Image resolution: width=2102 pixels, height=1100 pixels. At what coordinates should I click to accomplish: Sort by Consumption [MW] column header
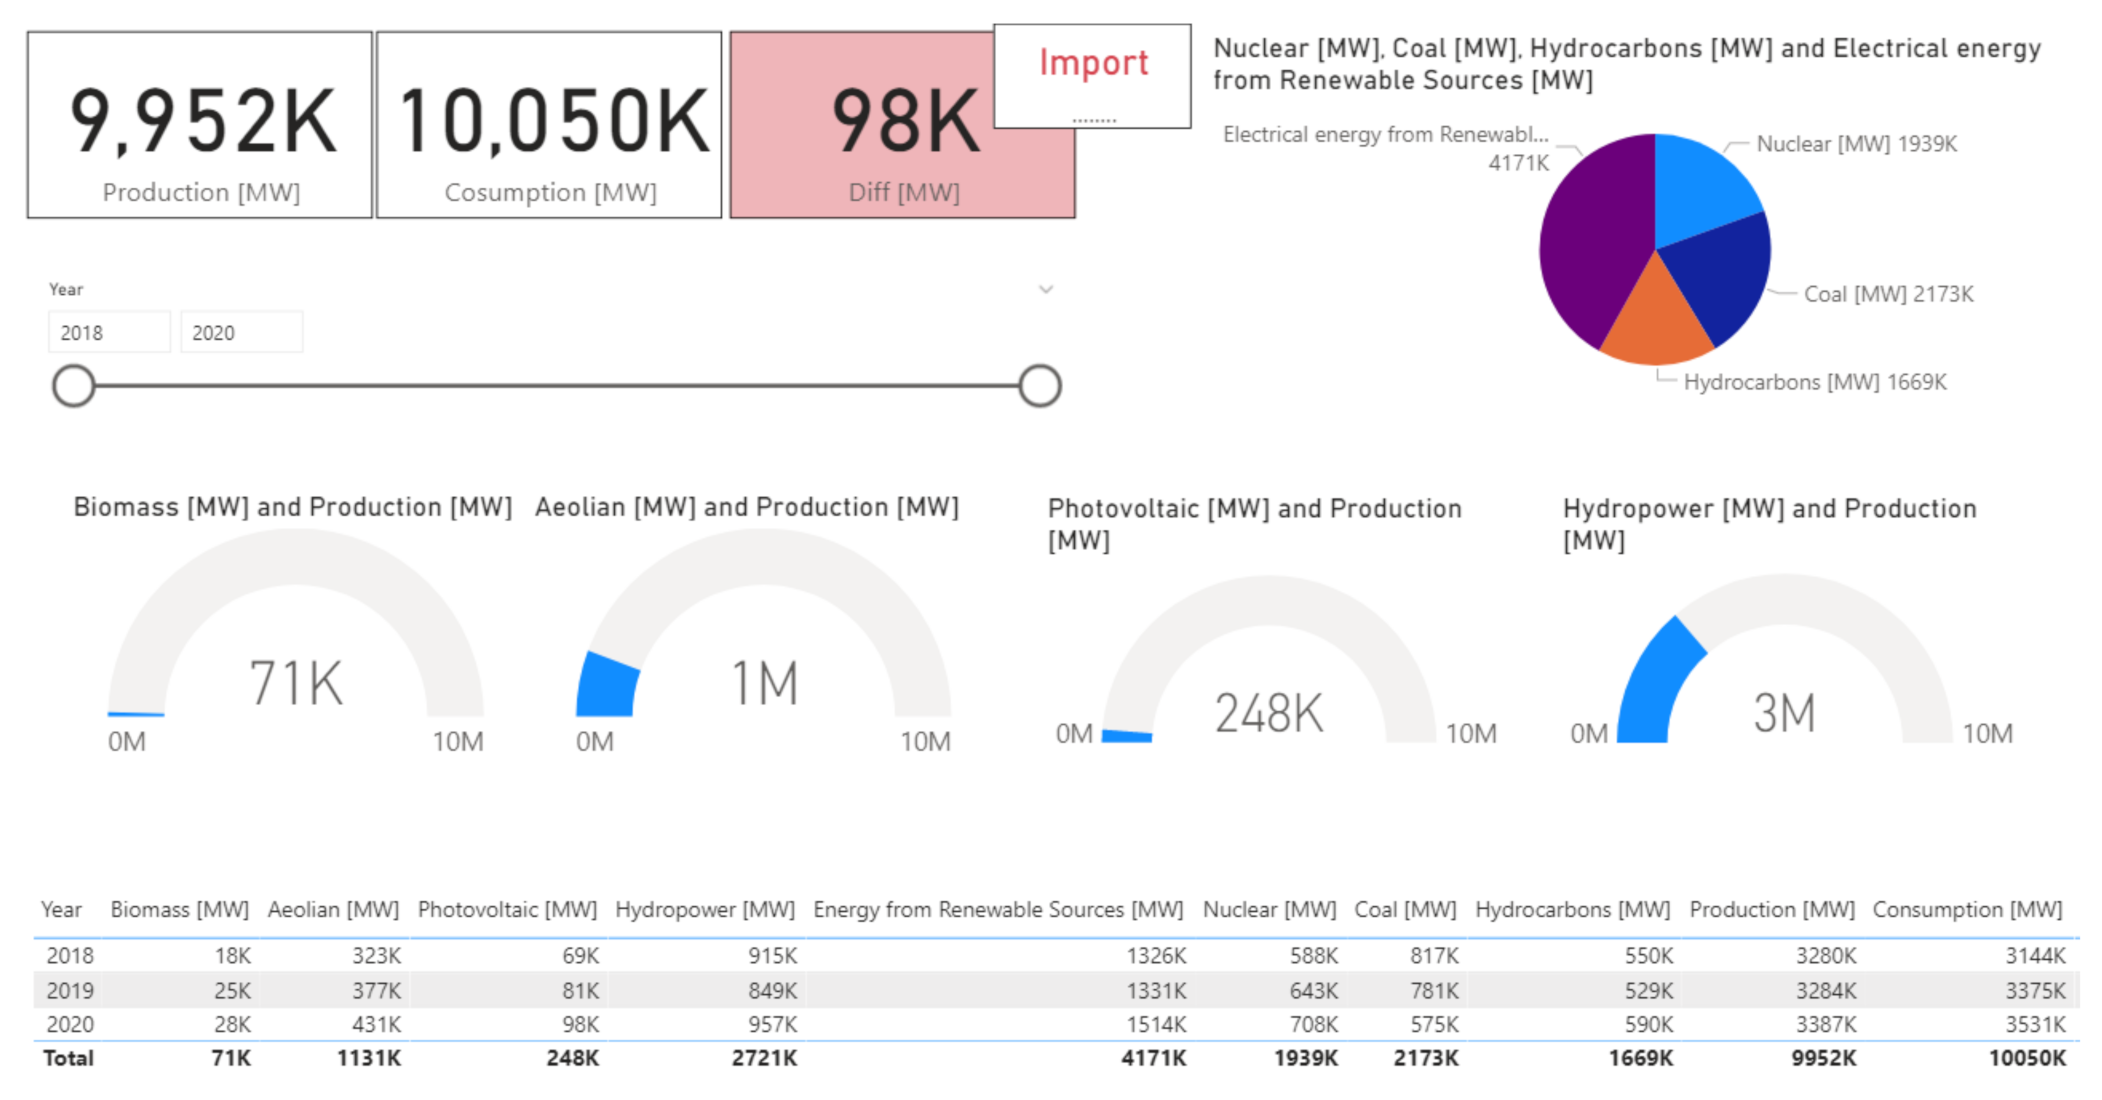coord(1966,910)
